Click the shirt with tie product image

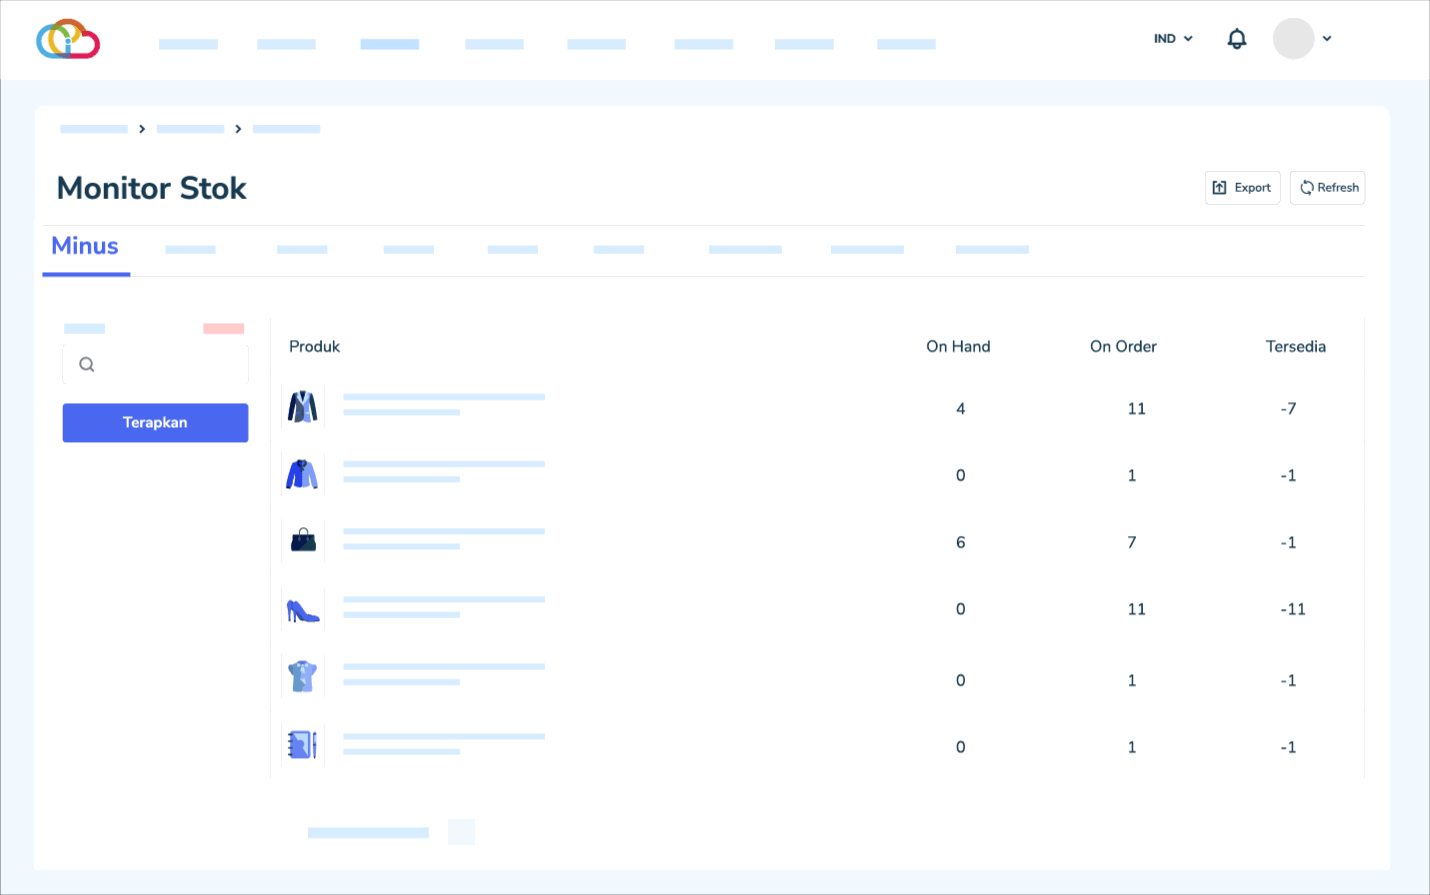303,677
